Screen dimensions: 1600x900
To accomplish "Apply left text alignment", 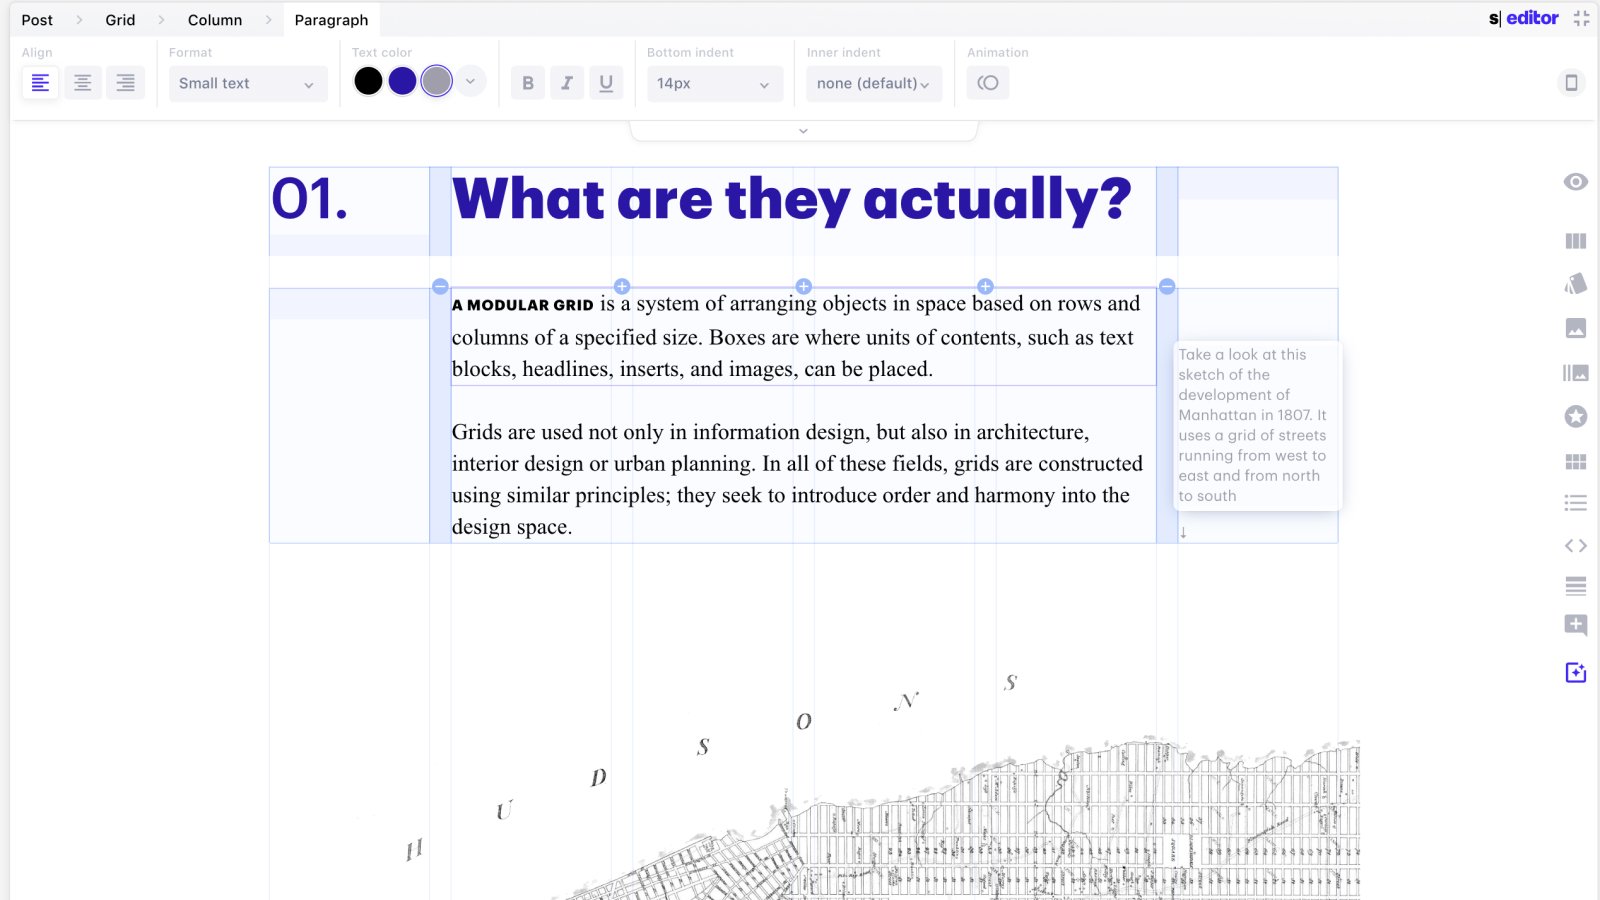I will click(40, 83).
